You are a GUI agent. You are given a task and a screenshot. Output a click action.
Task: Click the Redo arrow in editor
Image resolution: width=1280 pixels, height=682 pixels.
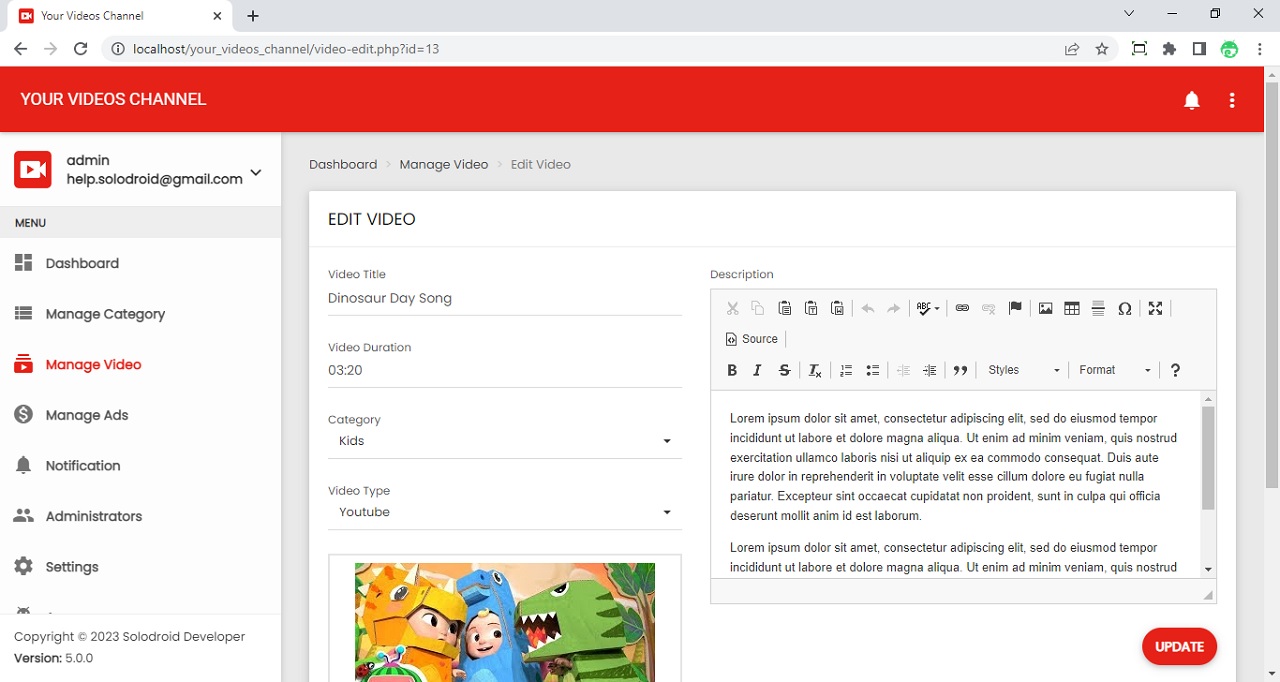coord(894,308)
